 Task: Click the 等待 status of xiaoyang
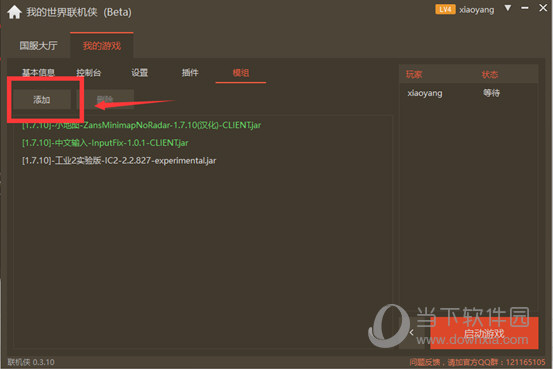click(x=491, y=93)
